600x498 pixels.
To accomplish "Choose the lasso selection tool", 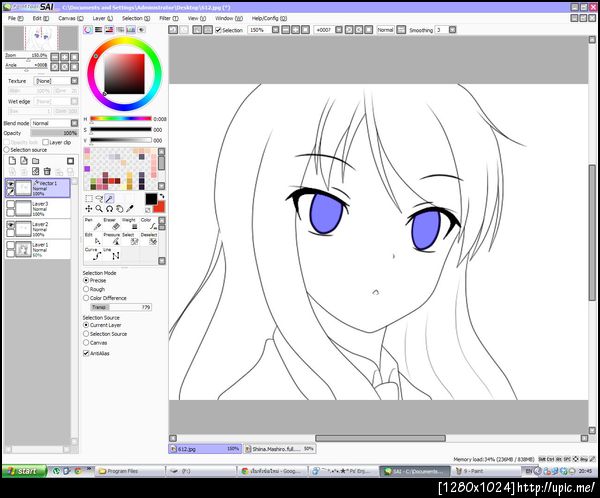I will (99, 198).
